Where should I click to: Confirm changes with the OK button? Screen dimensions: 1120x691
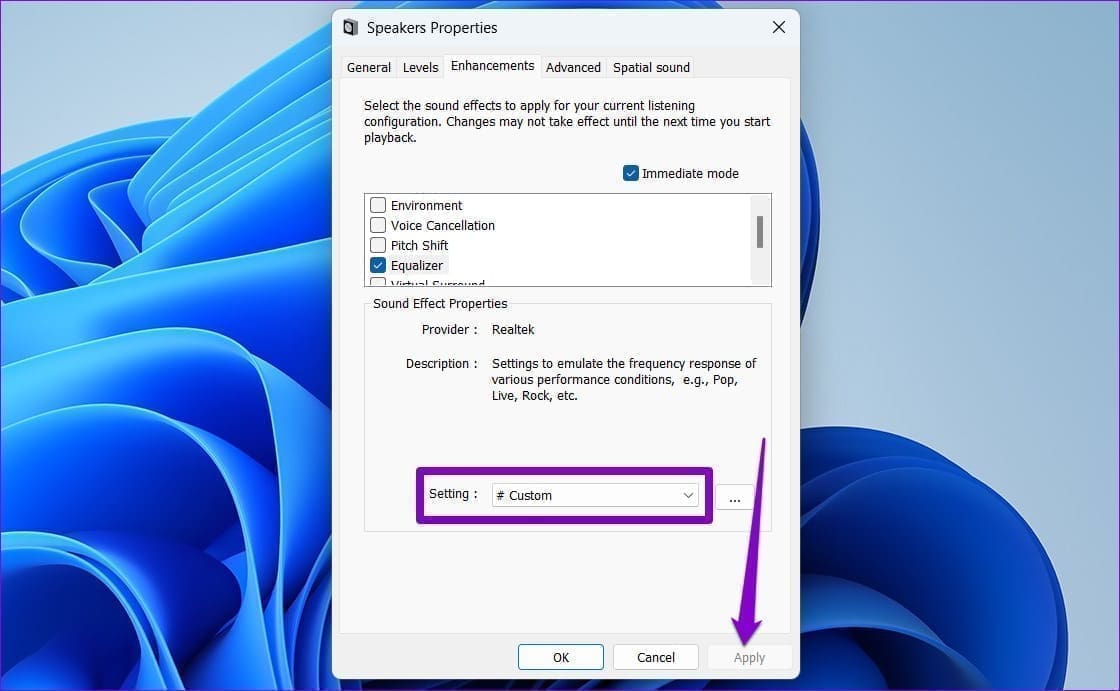tap(560, 657)
